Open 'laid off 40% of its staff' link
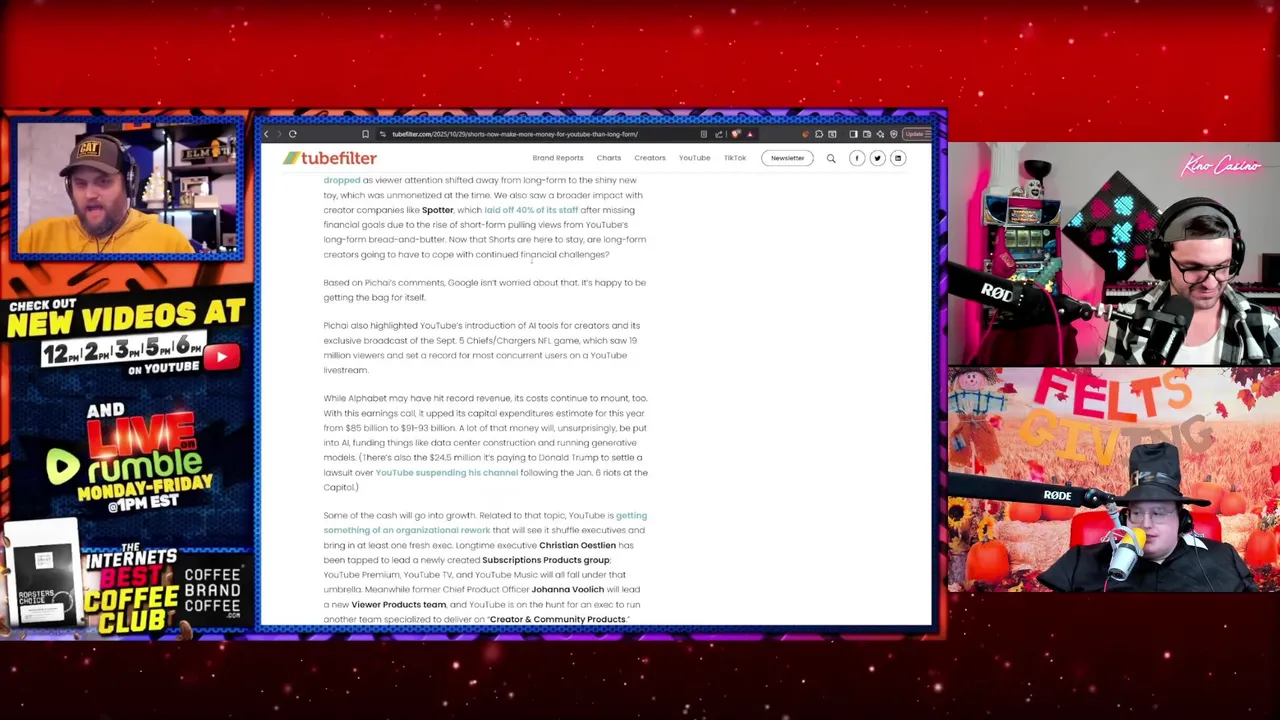Viewport: 1280px width, 720px height. (x=531, y=210)
